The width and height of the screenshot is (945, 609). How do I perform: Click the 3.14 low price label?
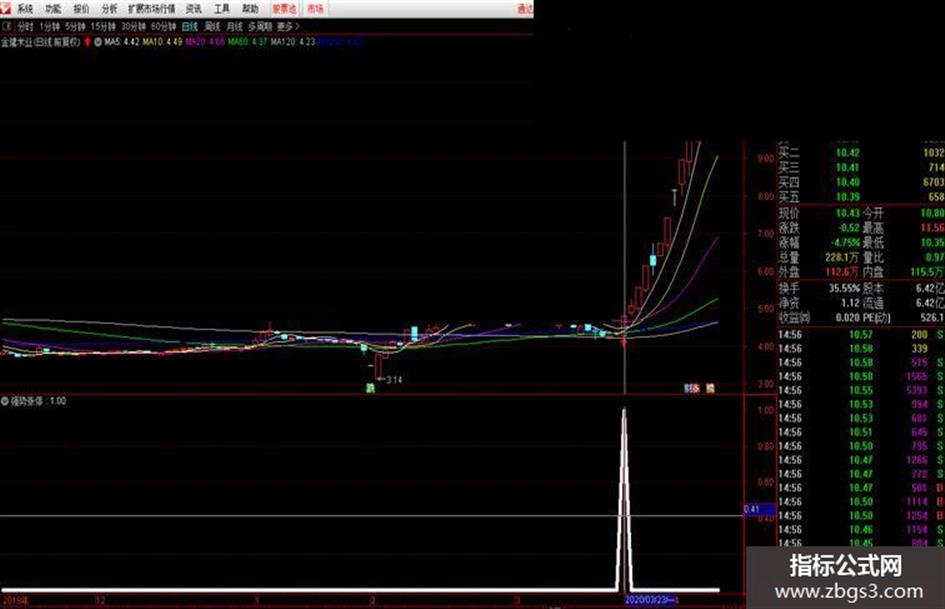394,379
